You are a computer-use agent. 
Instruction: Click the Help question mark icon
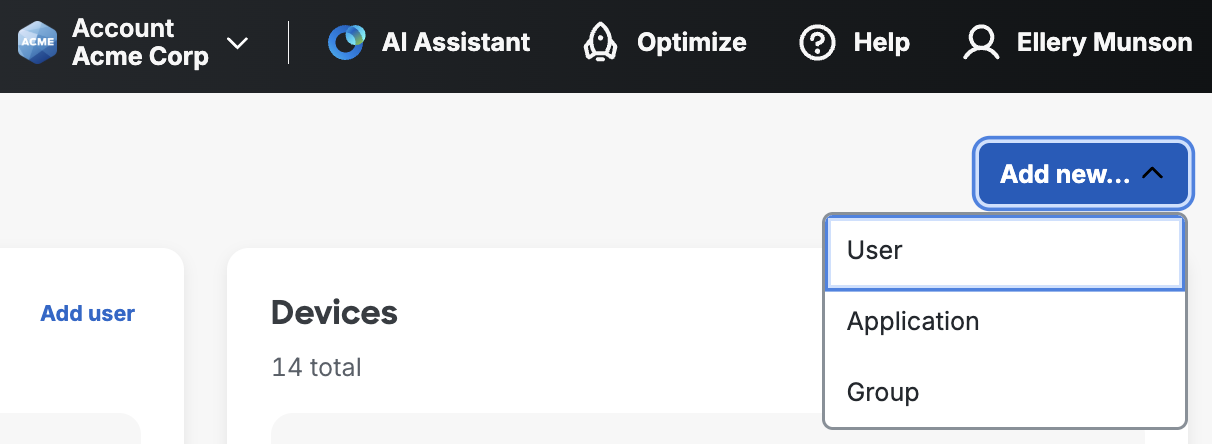817,42
